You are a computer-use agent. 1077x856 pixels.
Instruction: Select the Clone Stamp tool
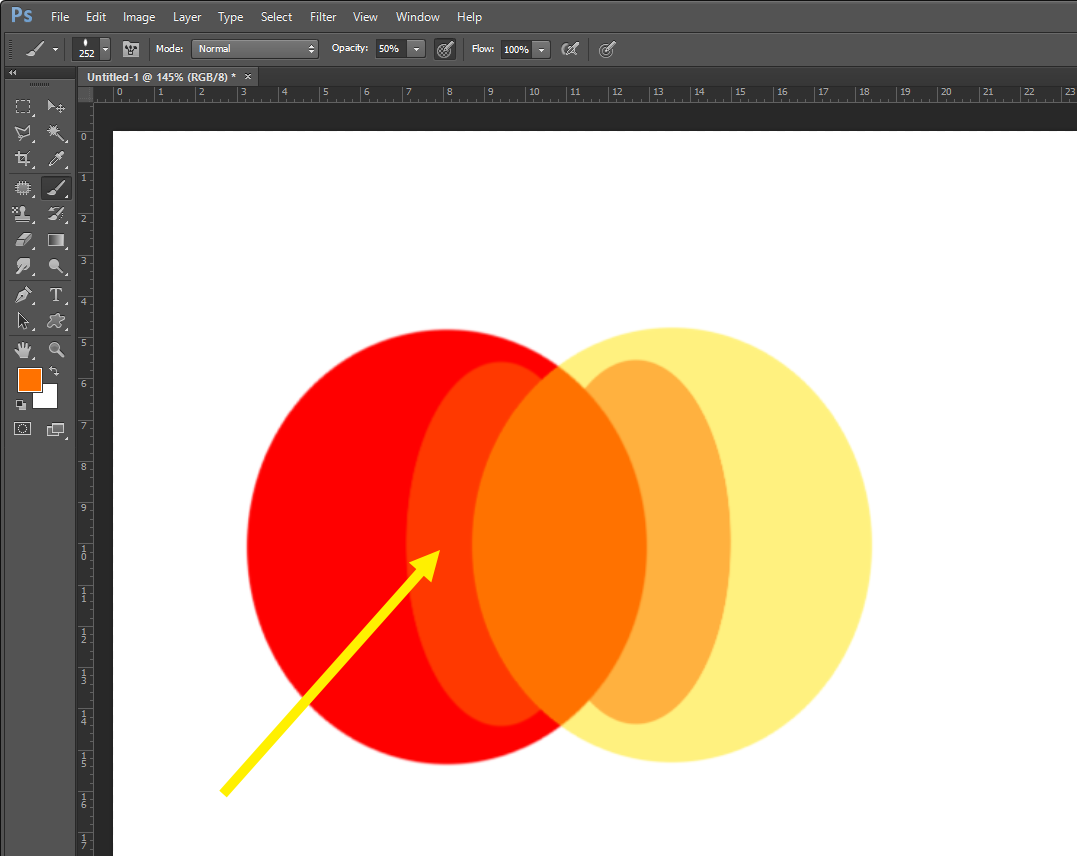[x=23, y=214]
